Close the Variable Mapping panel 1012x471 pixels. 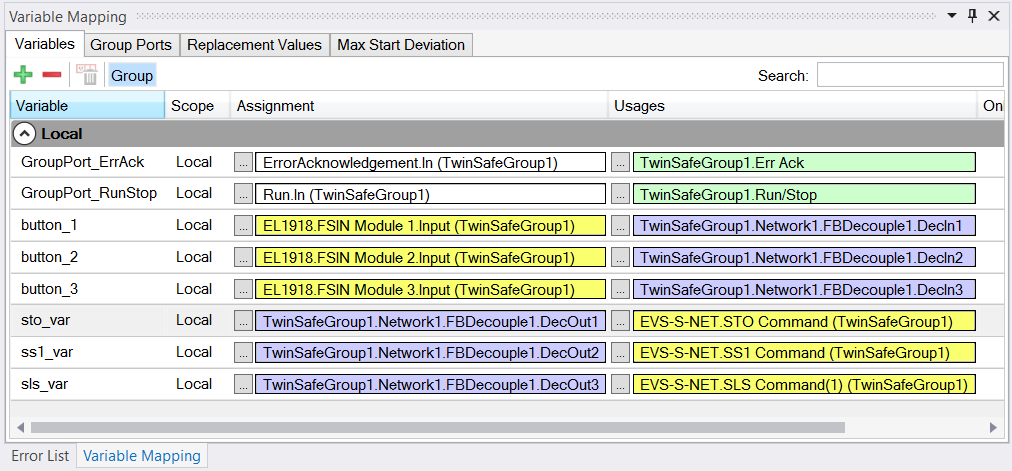pyautogui.click(x=994, y=16)
